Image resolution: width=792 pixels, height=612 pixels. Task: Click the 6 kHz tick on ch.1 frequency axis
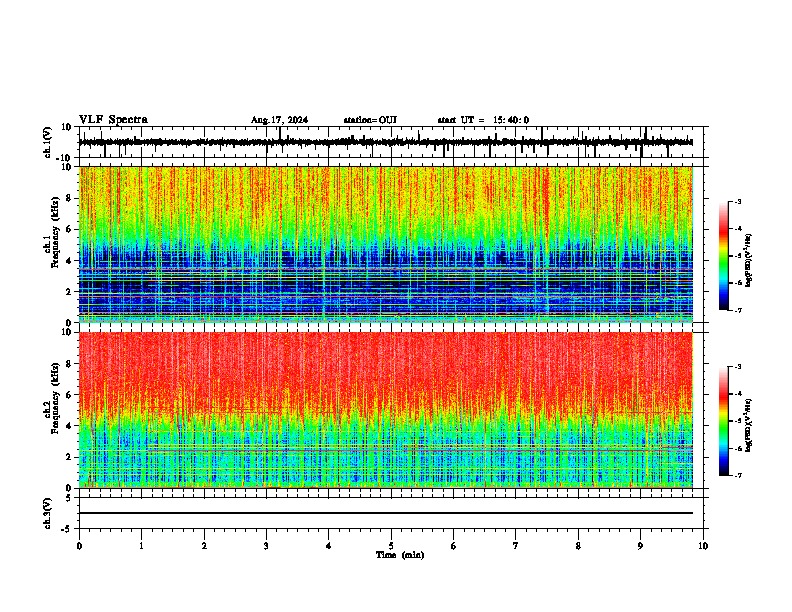coord(70,229)
